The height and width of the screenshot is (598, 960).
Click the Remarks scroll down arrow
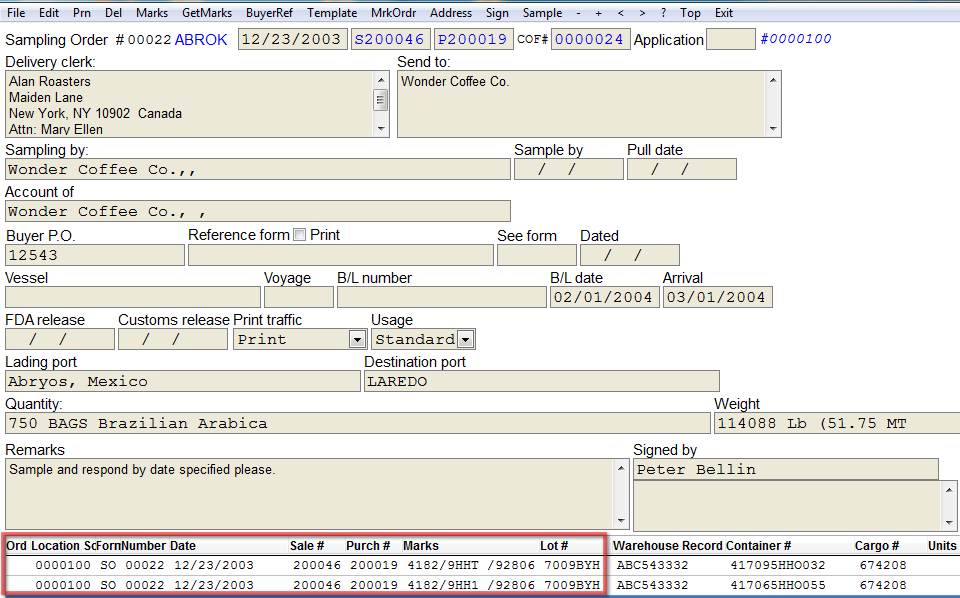tap(621, 521)
